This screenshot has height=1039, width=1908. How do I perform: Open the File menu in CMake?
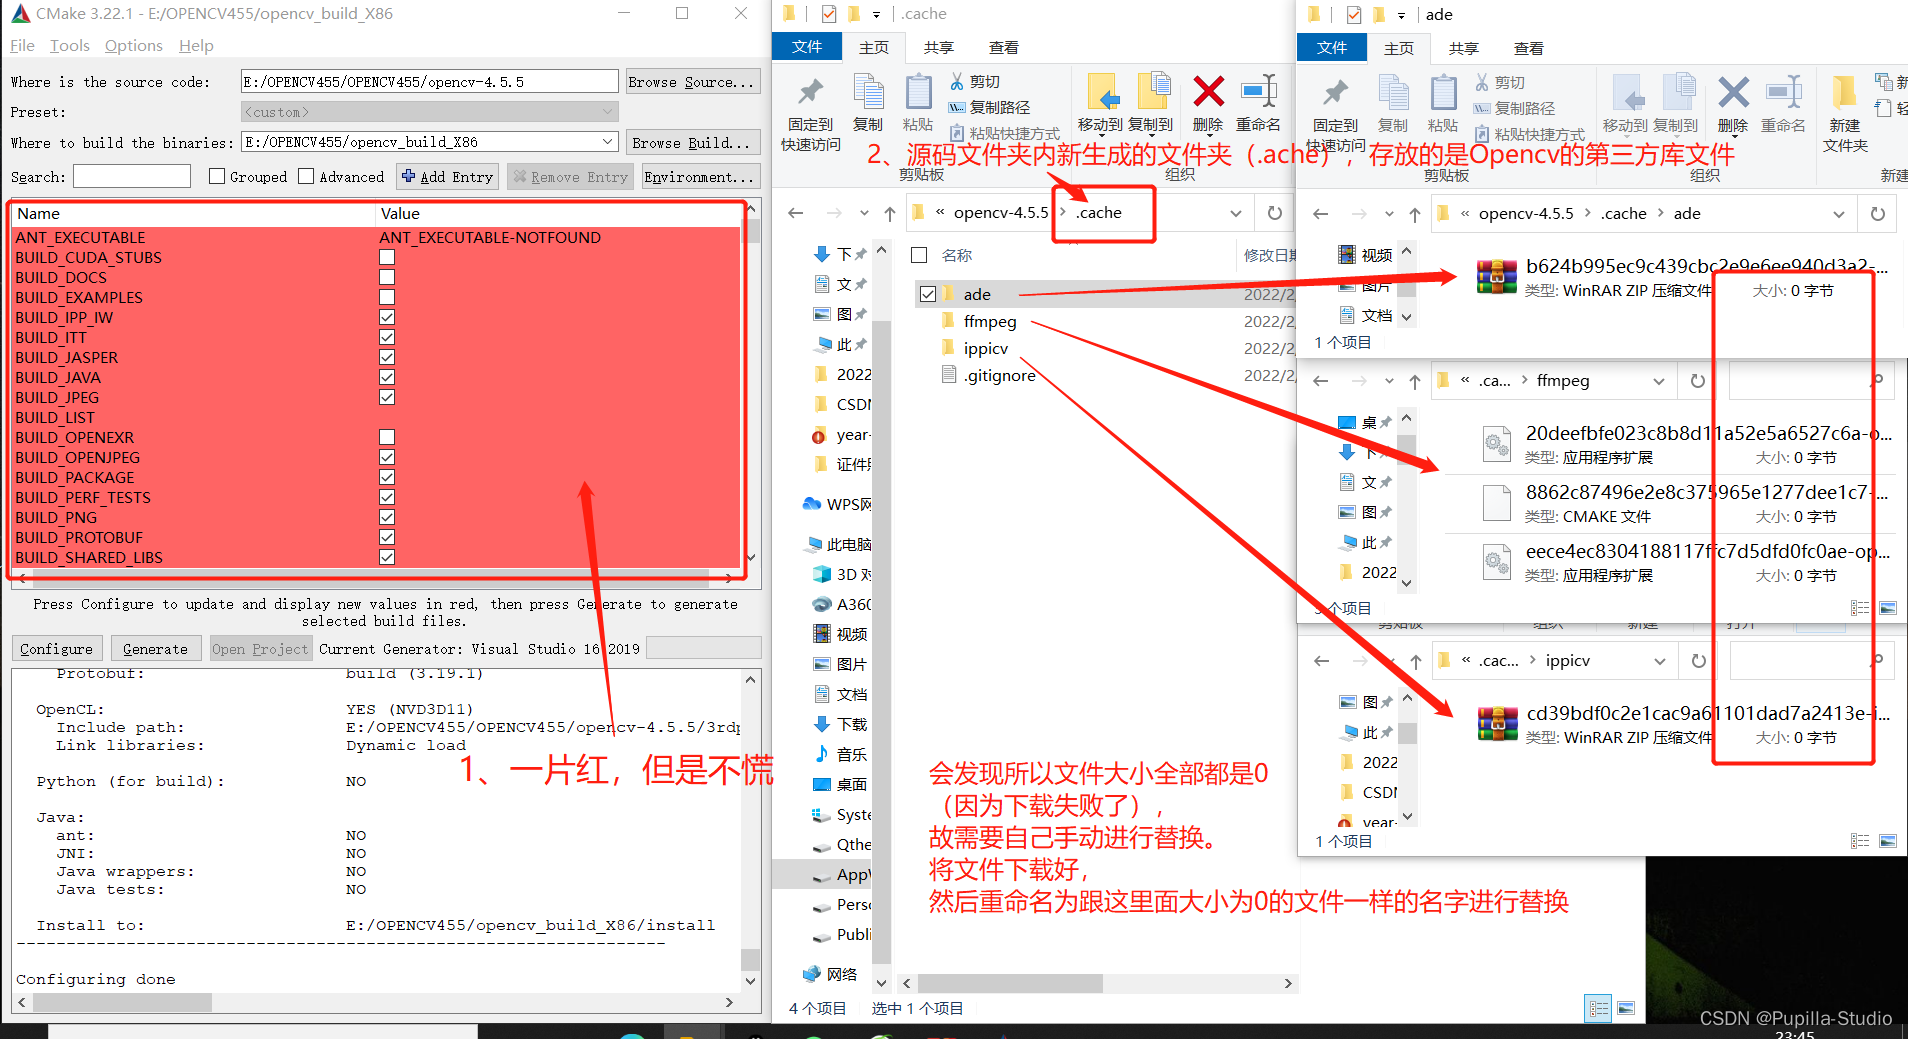22,45
